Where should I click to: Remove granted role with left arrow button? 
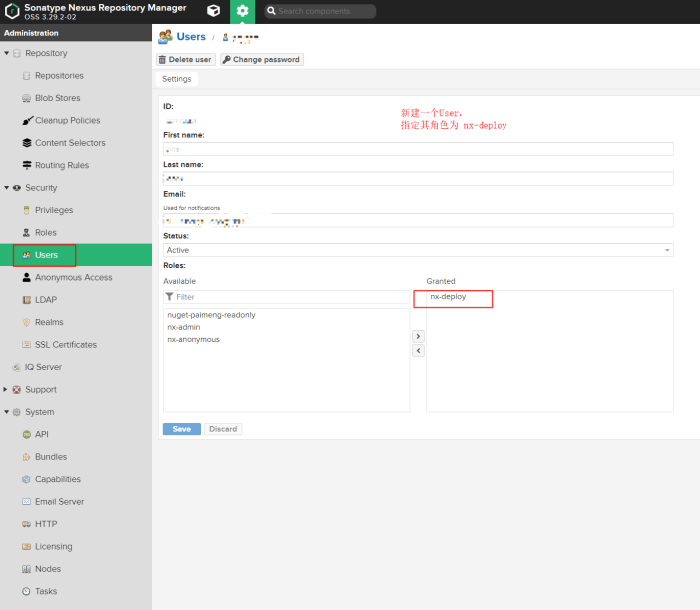coord(418,351)
